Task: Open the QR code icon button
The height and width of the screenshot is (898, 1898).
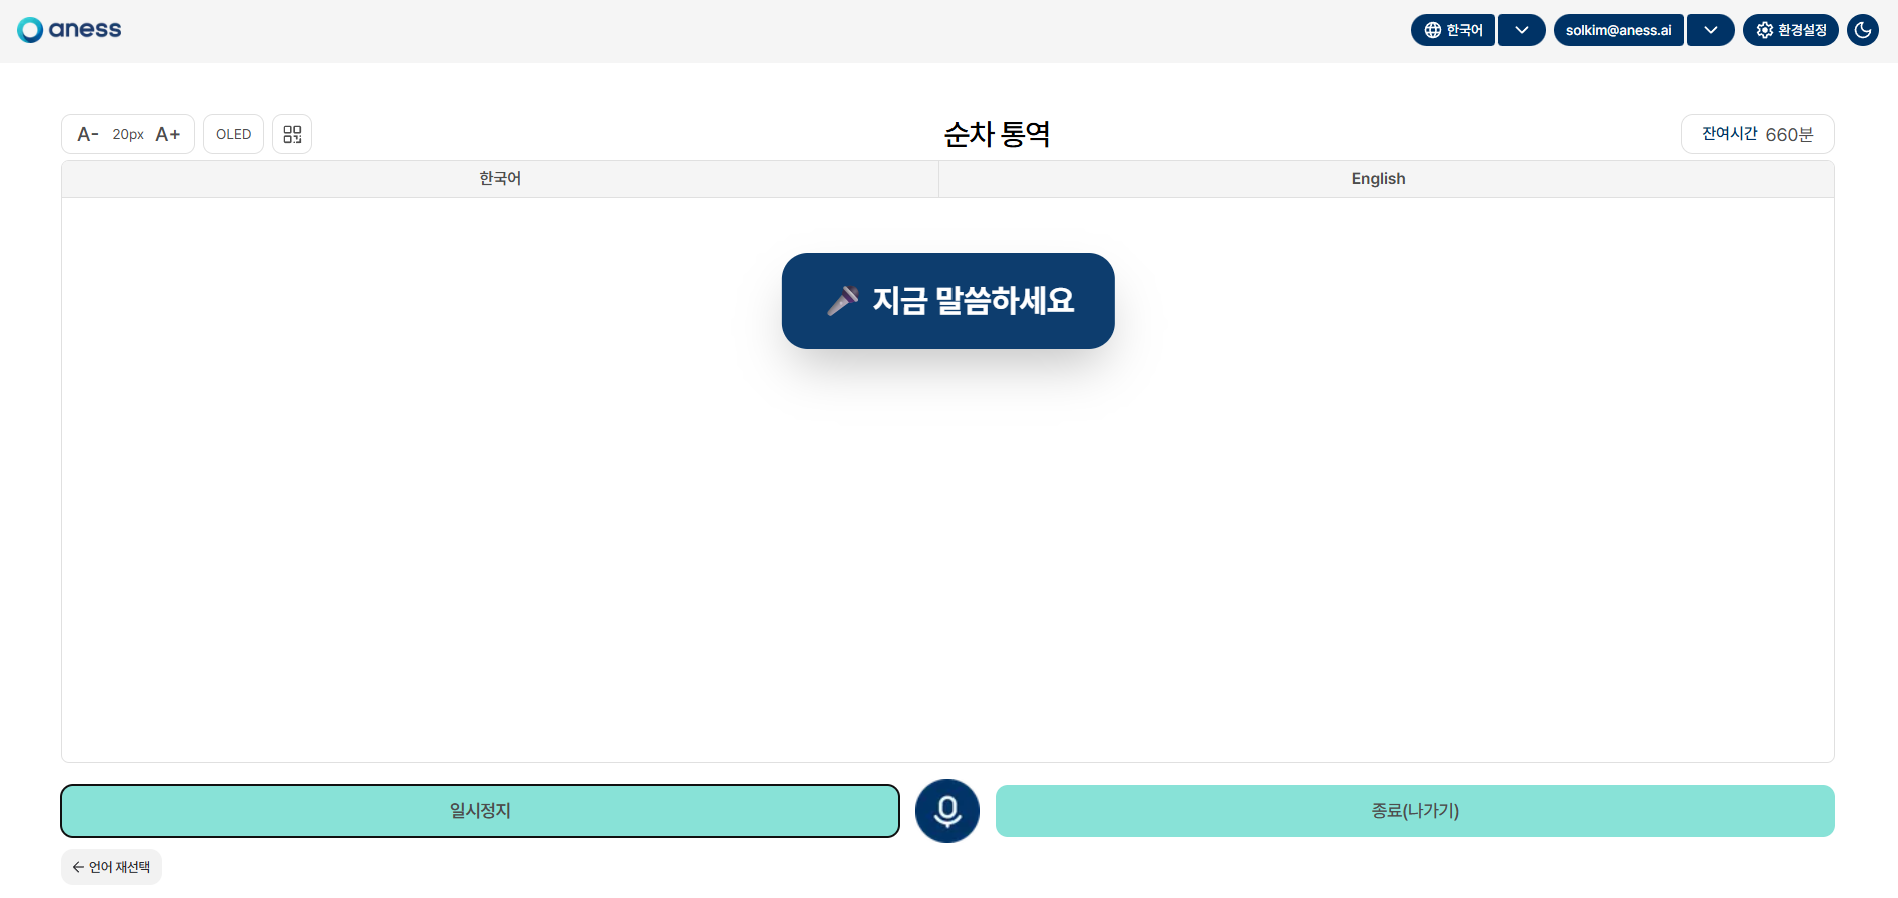Action: 292,134
